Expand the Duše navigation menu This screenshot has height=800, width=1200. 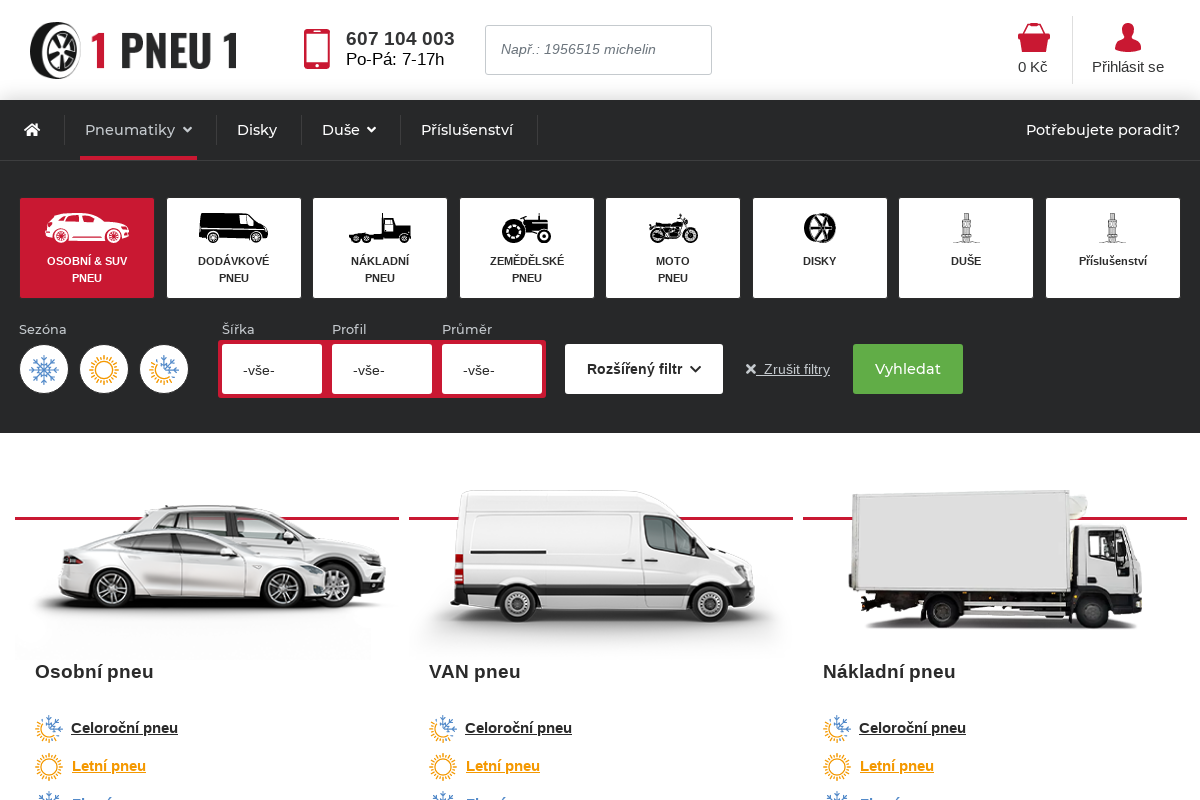349,130
